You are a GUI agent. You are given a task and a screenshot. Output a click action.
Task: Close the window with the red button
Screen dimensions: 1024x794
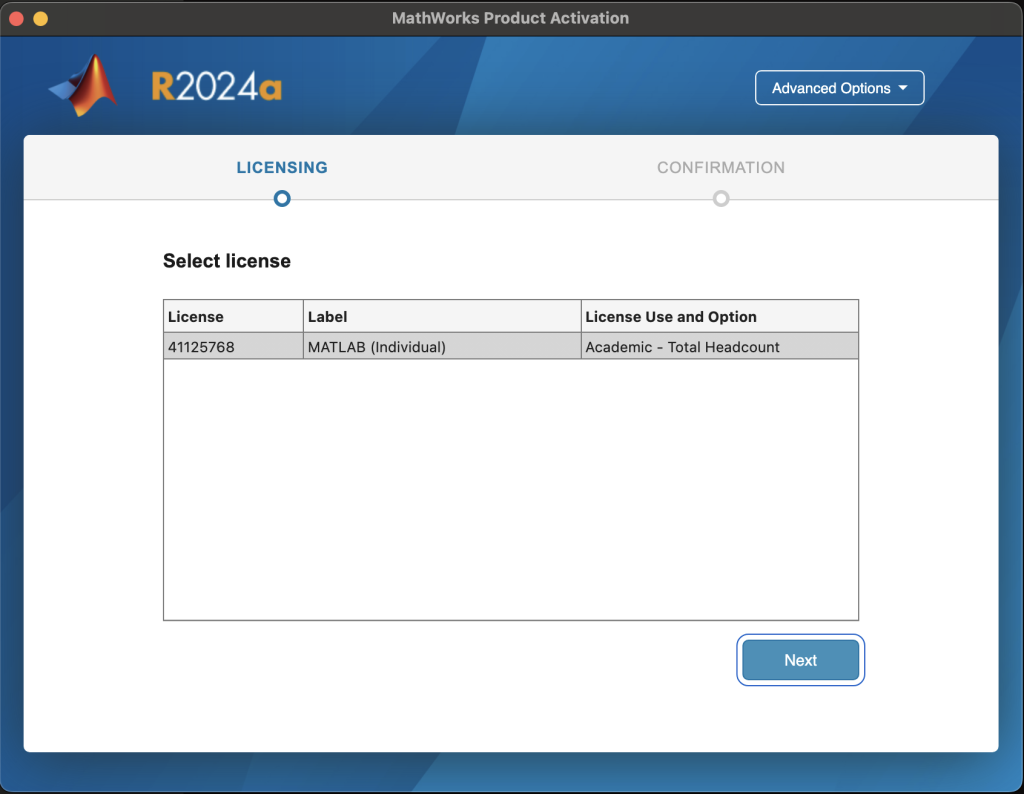pos(17,18)
